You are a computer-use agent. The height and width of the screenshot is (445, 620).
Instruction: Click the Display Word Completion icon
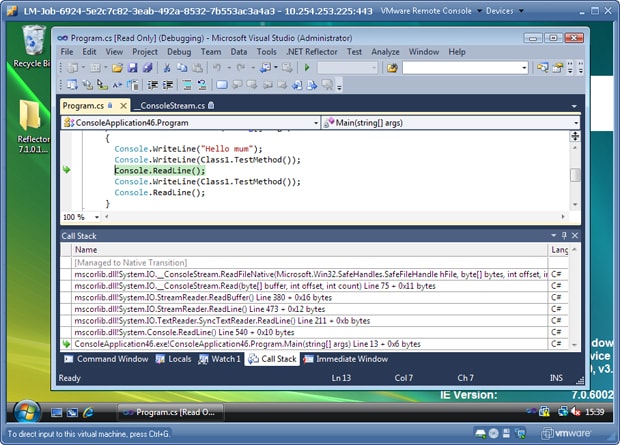point(117,85)
